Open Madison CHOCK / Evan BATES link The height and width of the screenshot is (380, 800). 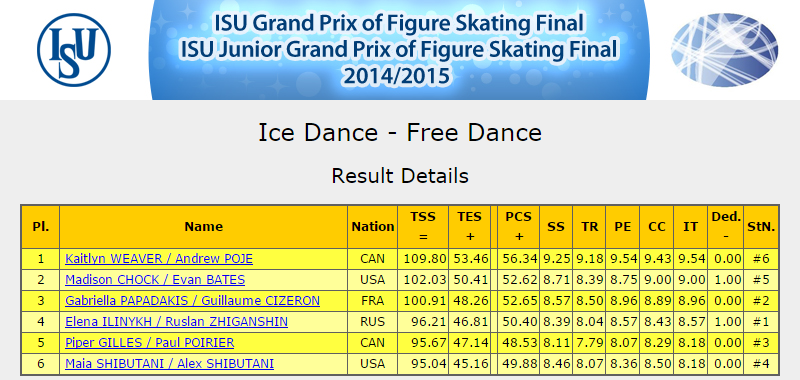click(x=155, y=280)
